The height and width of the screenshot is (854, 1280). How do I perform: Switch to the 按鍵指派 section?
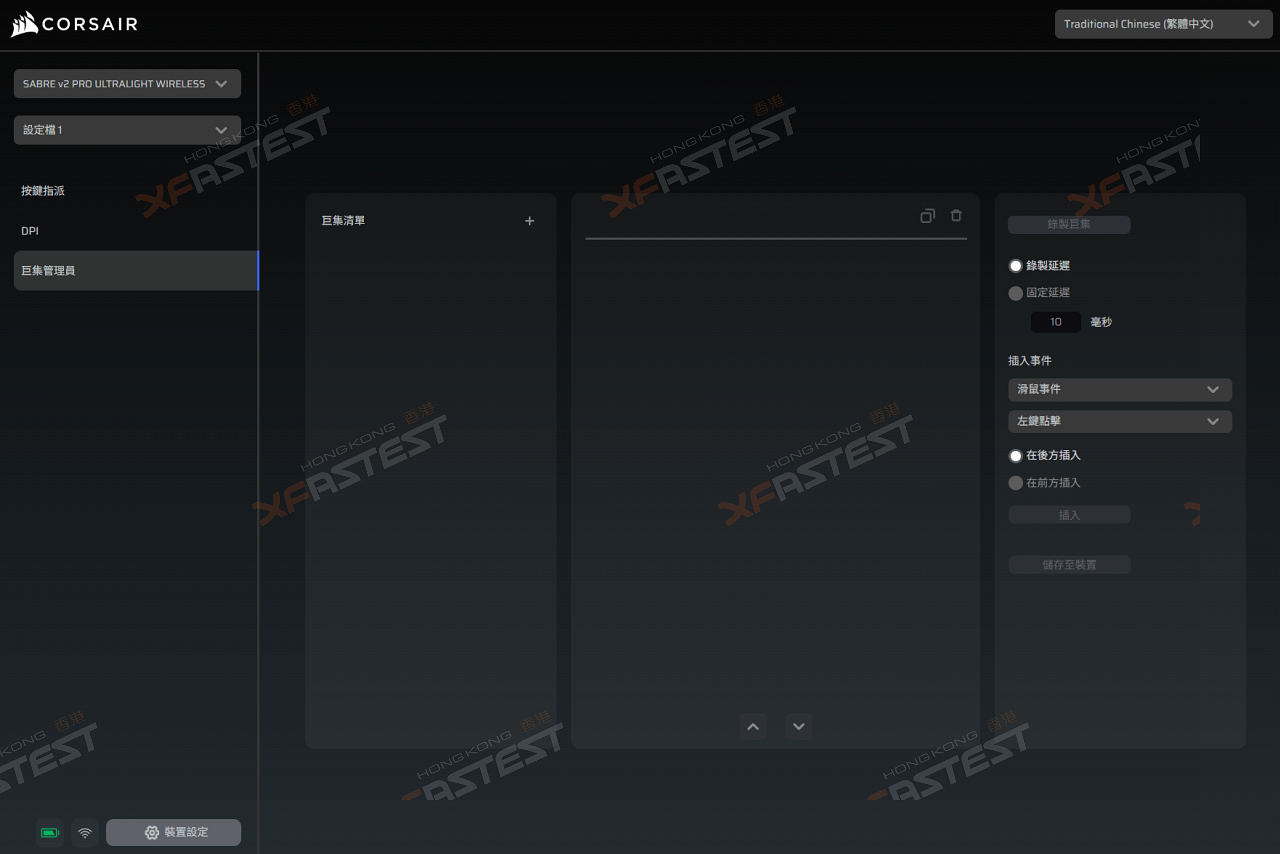[x=43, y=190]
